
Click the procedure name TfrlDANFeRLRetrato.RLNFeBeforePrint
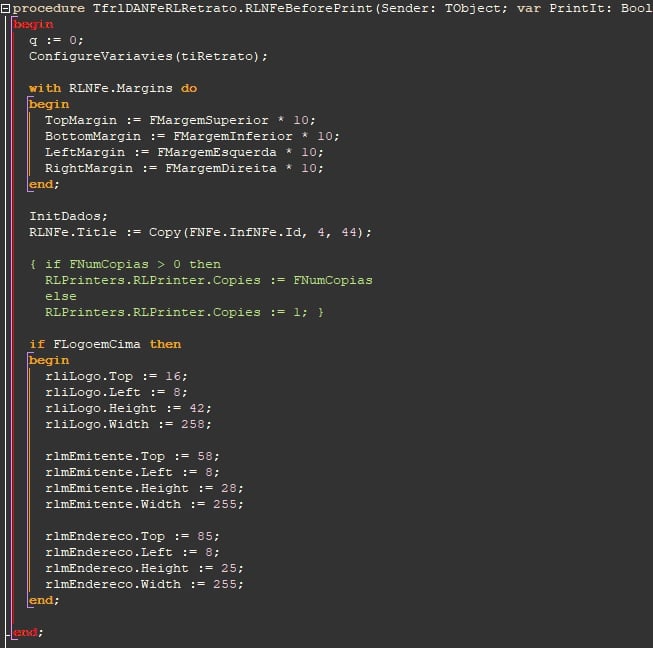[x=233, y=8]
